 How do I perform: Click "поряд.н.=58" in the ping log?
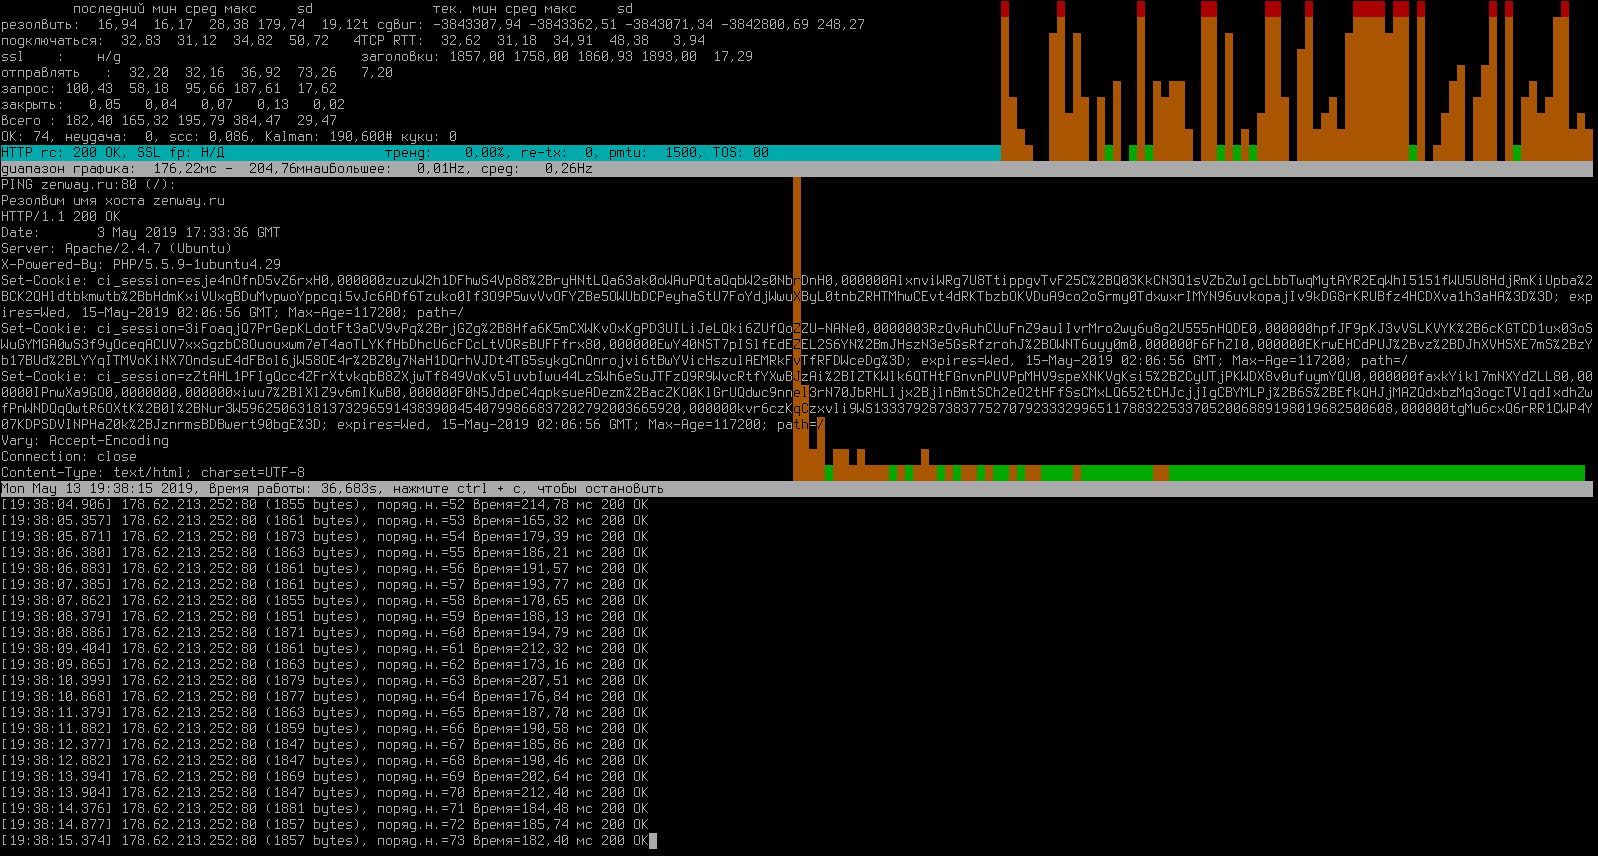tap(421, 600)
